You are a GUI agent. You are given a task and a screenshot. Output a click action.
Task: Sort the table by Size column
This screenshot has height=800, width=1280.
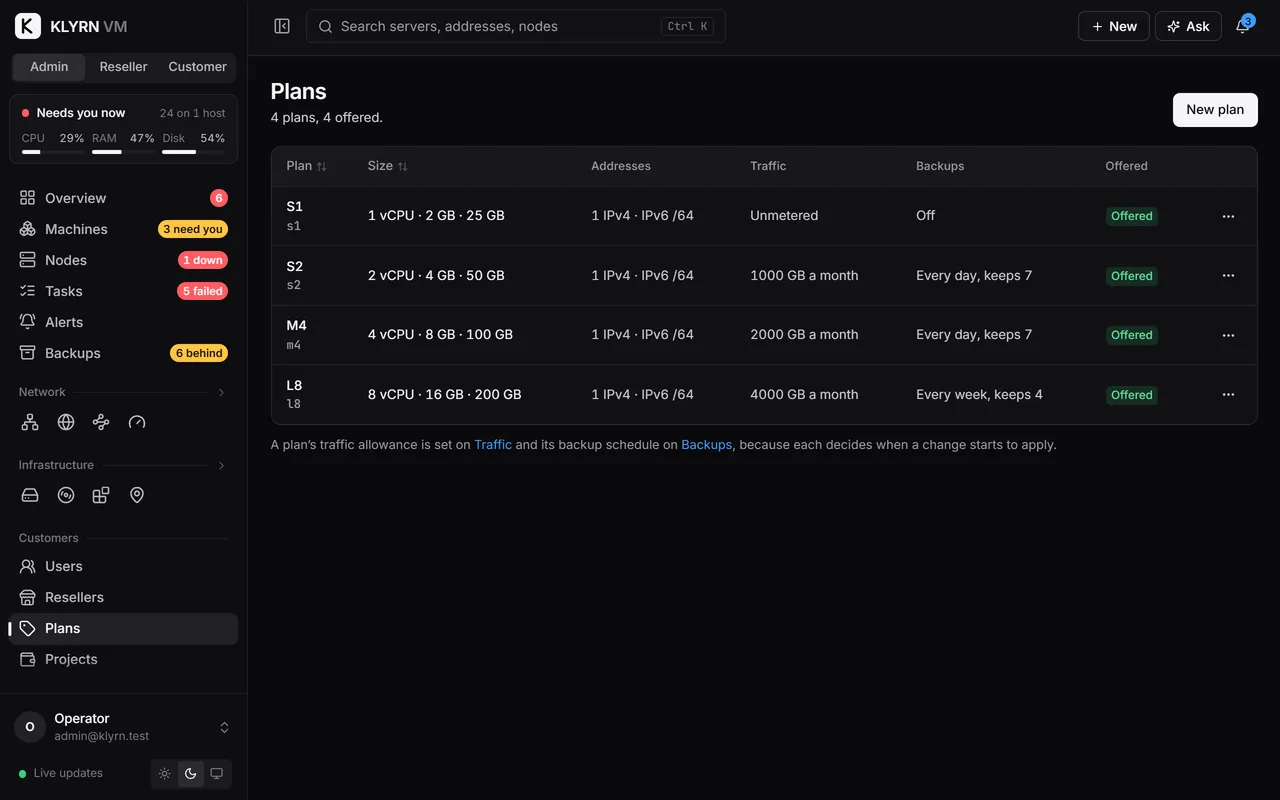click(x=387, y=166)
